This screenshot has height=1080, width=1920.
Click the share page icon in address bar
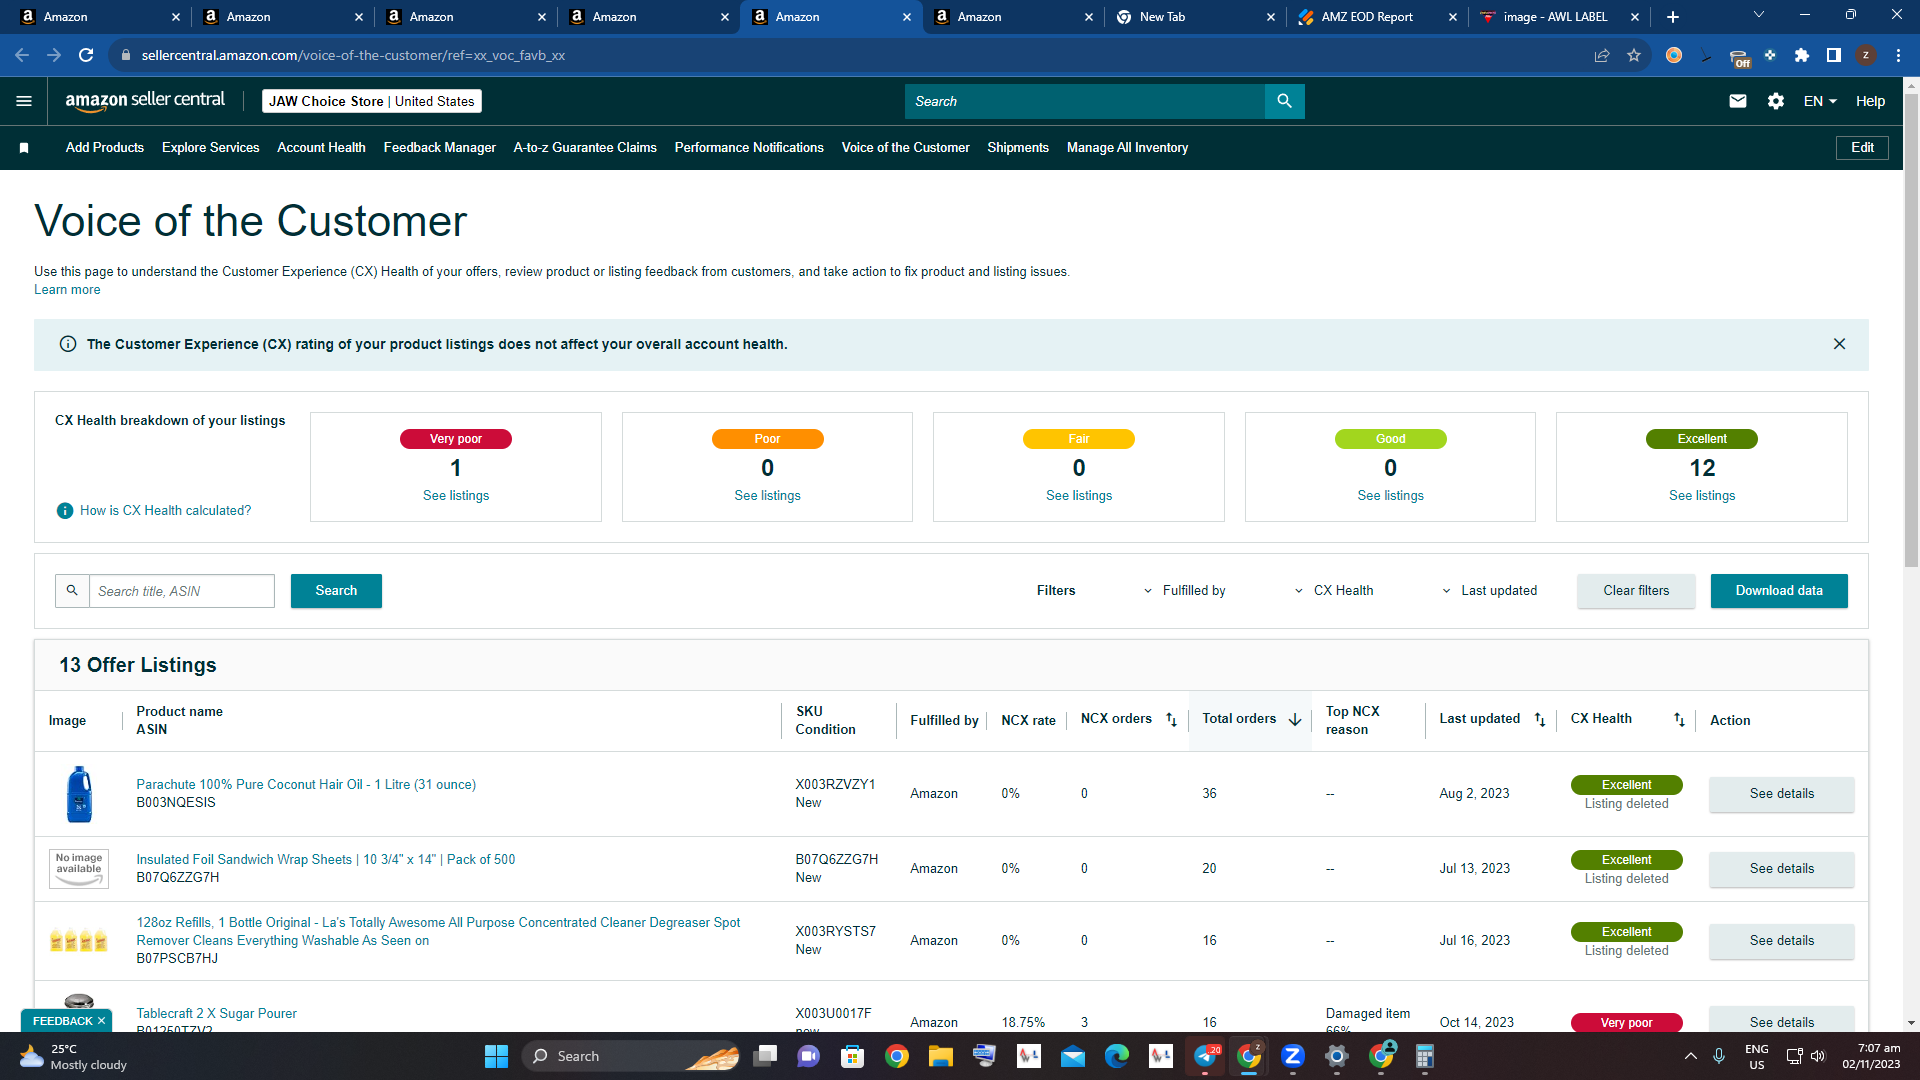pyautogui.click(x=1602, y=55)
